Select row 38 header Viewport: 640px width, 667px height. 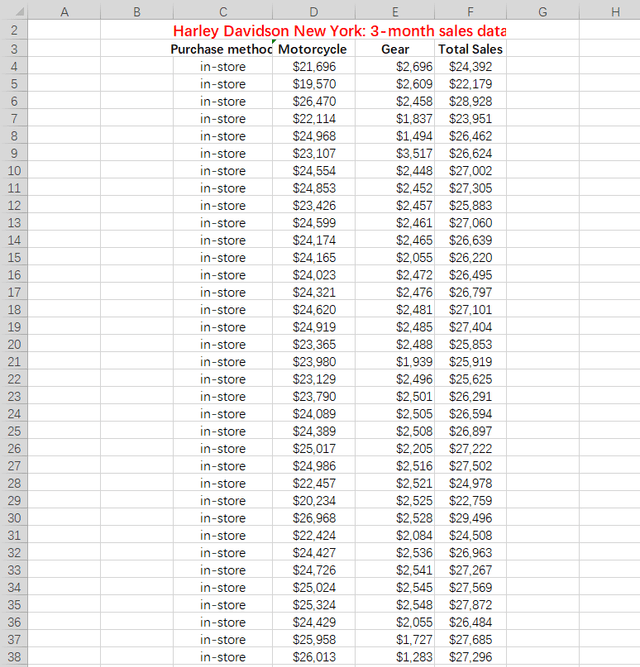point(14,657)
